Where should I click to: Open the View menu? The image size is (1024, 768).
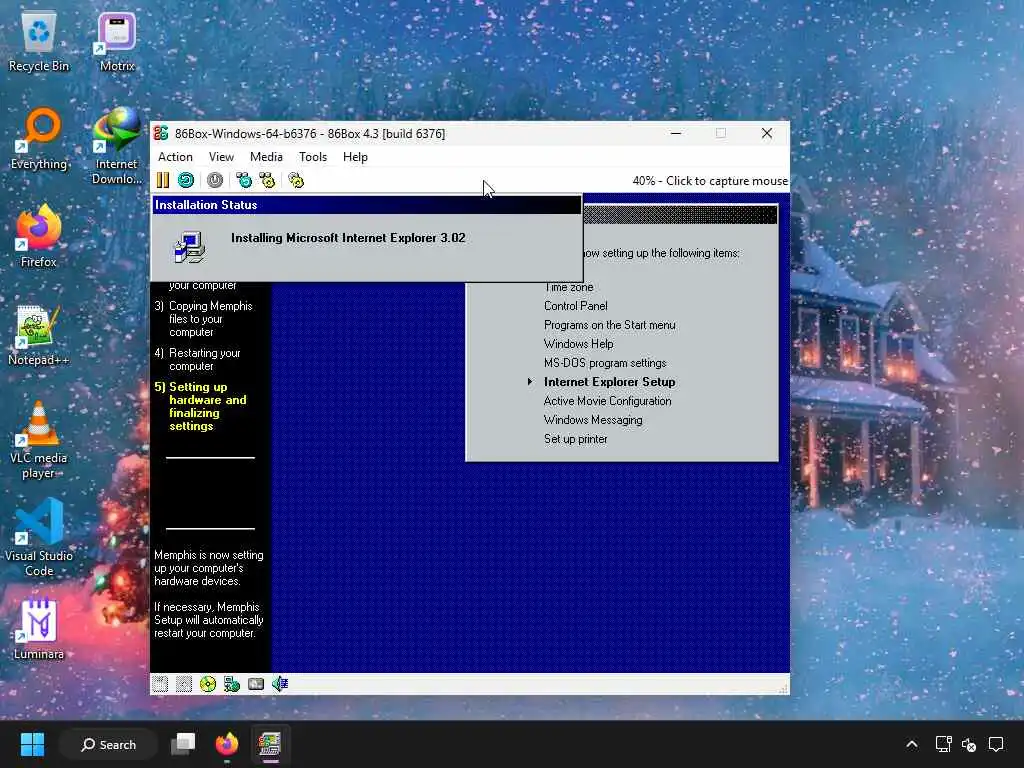click(x=221, y=157)
